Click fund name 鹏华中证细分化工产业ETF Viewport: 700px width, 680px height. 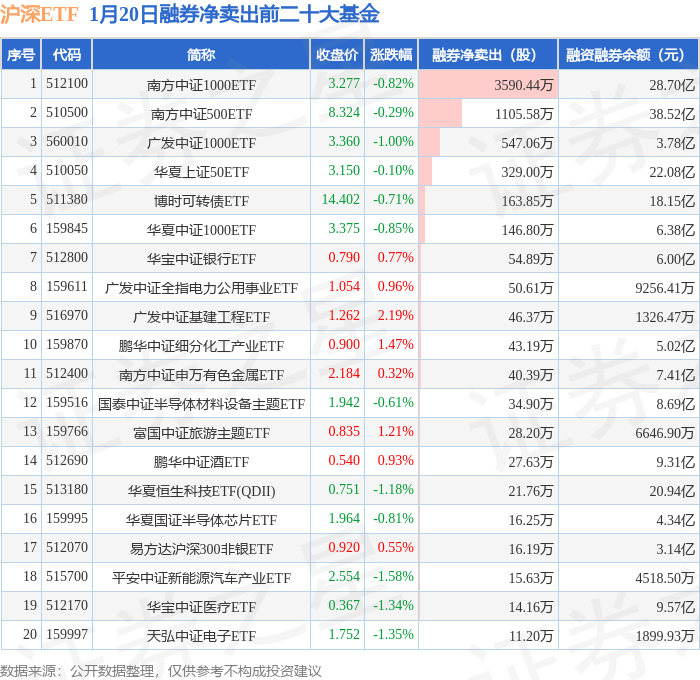click(201, 346)
